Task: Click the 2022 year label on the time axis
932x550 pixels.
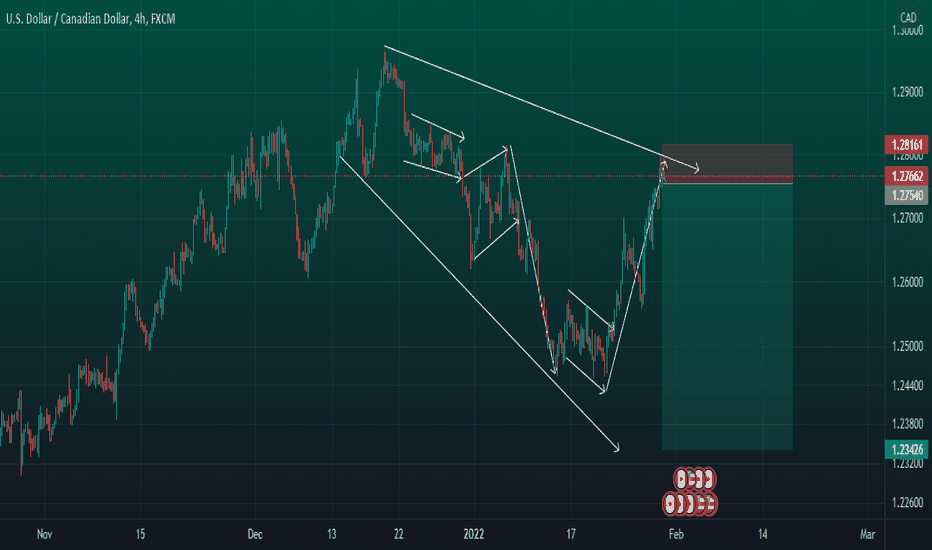Action: pos(474,534)
